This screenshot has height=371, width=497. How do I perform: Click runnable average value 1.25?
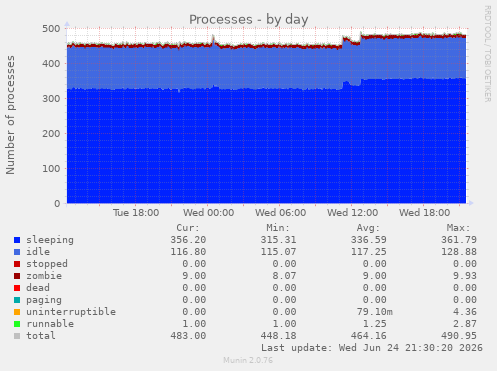pyautogui.click(x=375, y=324)
